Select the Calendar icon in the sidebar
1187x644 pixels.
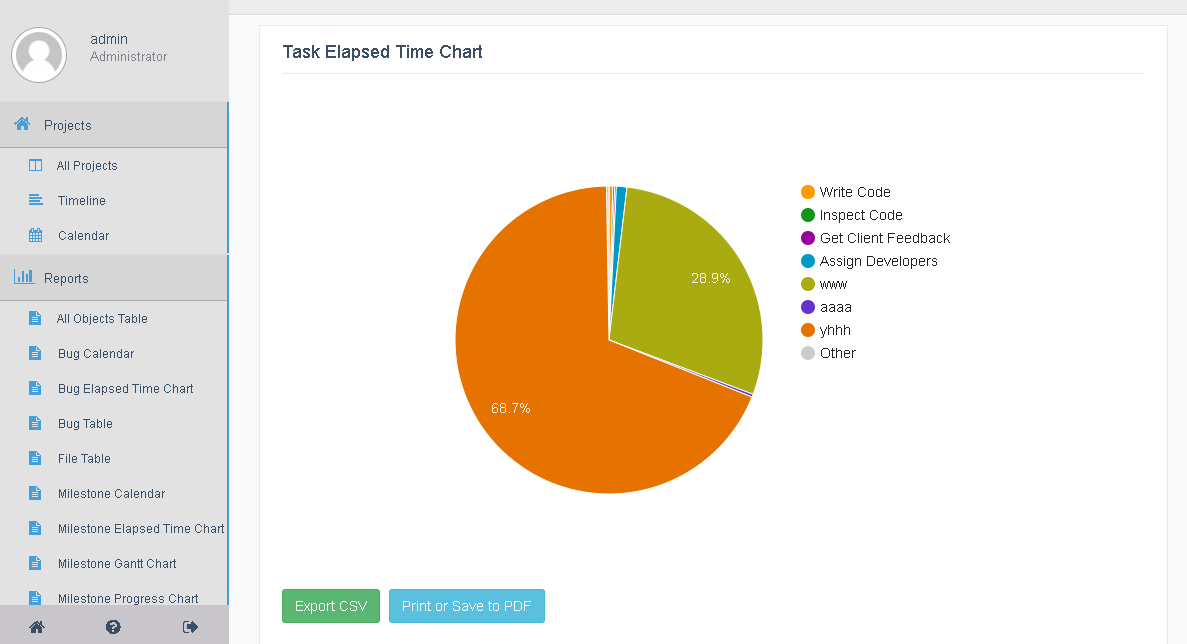pyautogui.click(x=35, y=235)
